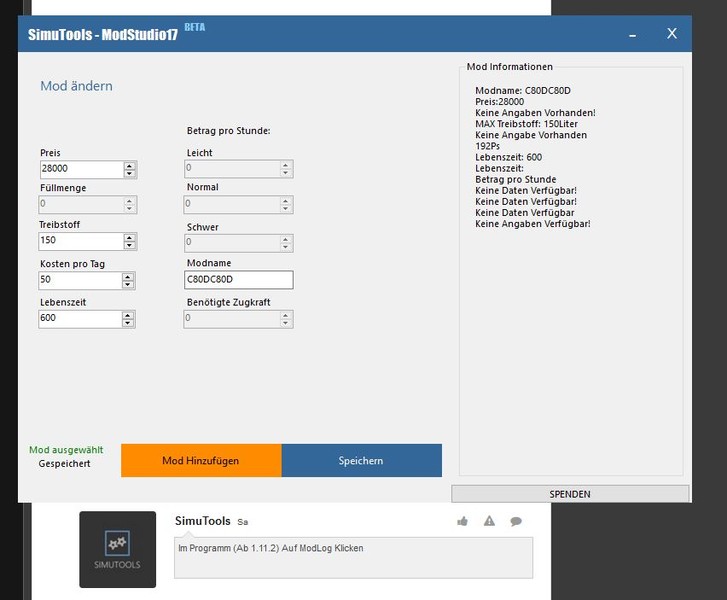Focus the Preis input field
The image size is (727, 600).
click(80, 170)
